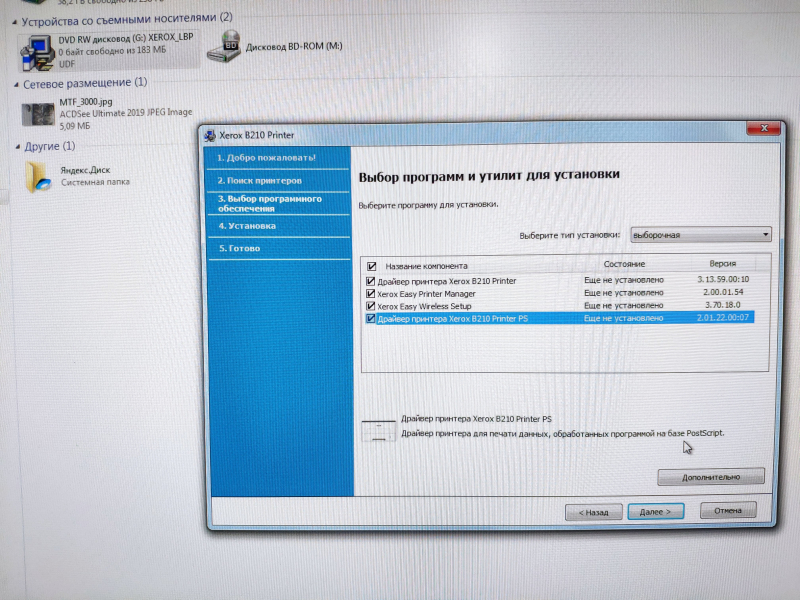Toggle the select-all components checkbox in header
Image resolution: width=800 pixels, height=600 pixels.
coord(372,266)
